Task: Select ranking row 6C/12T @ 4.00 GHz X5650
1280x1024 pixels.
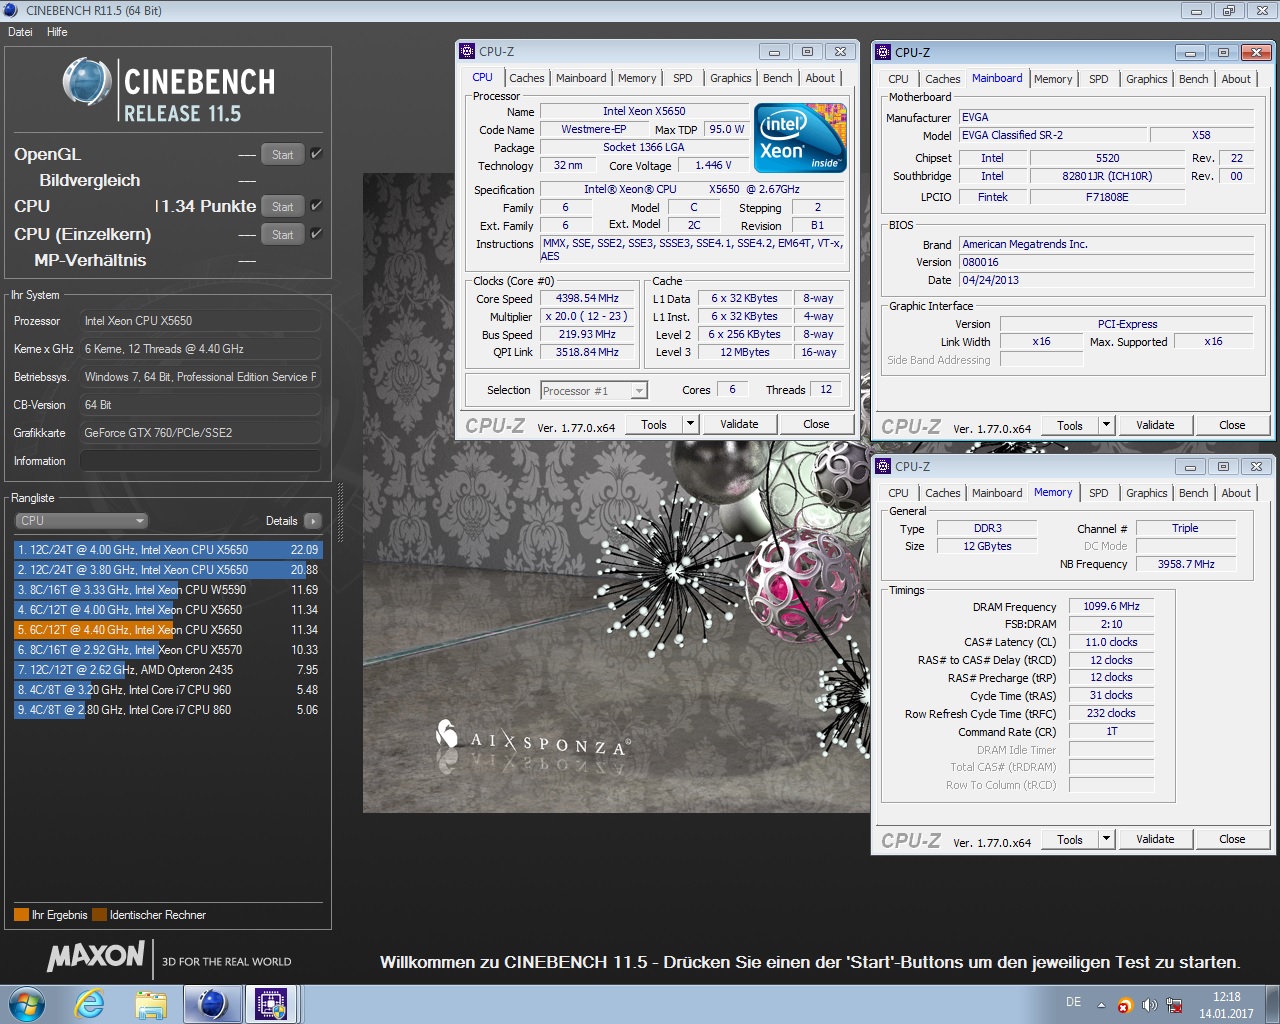Action: point(168,610)
